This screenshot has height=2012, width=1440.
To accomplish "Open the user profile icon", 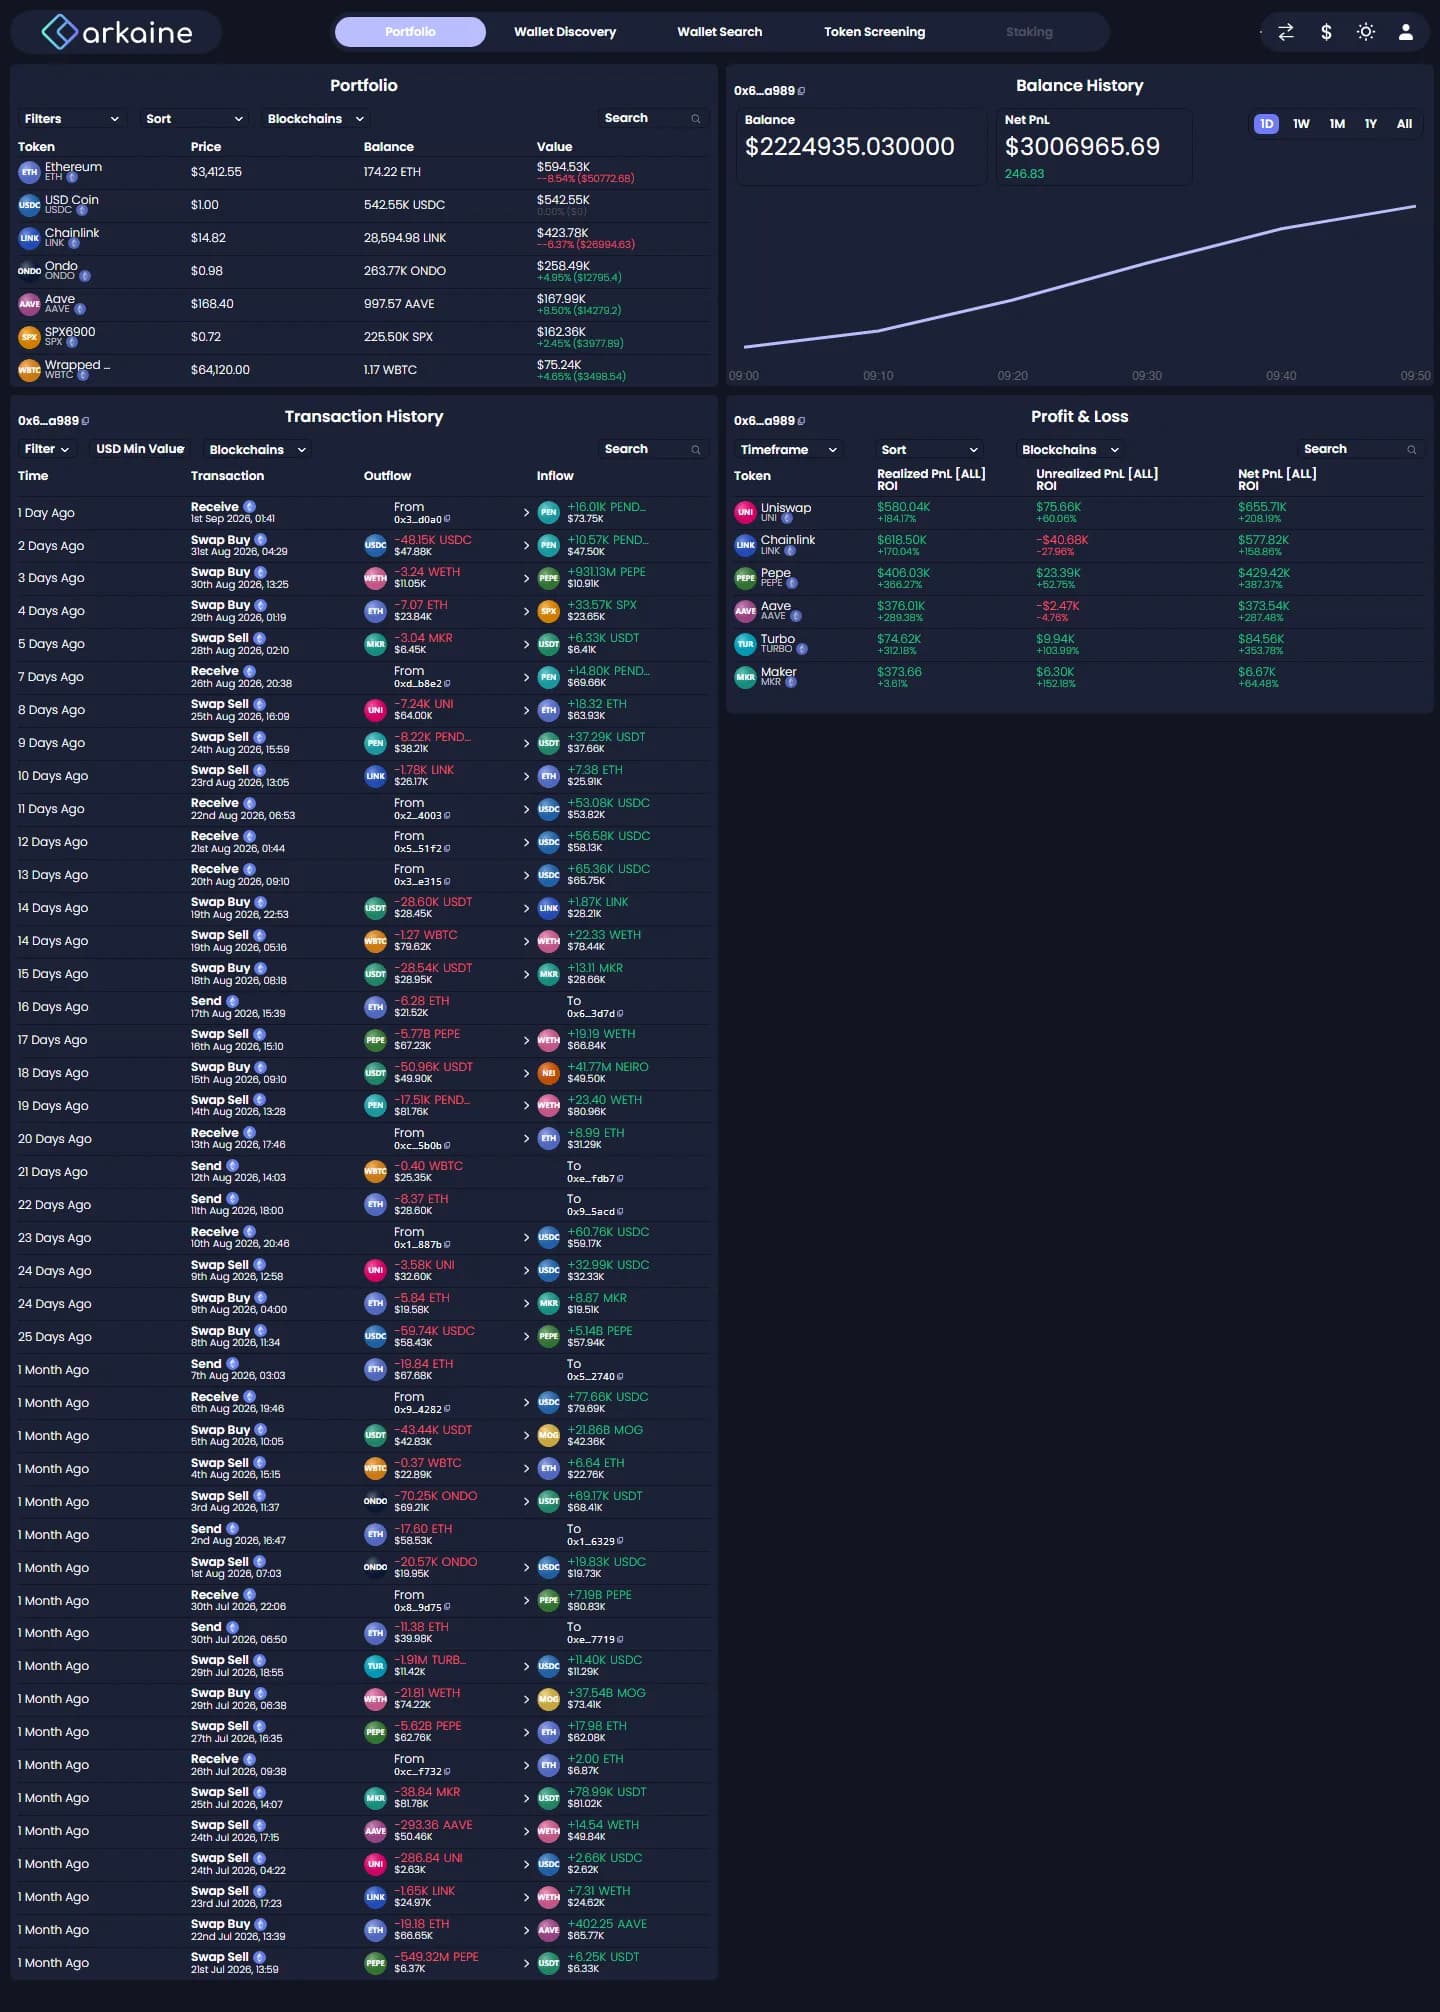I will coord(1405,32).
